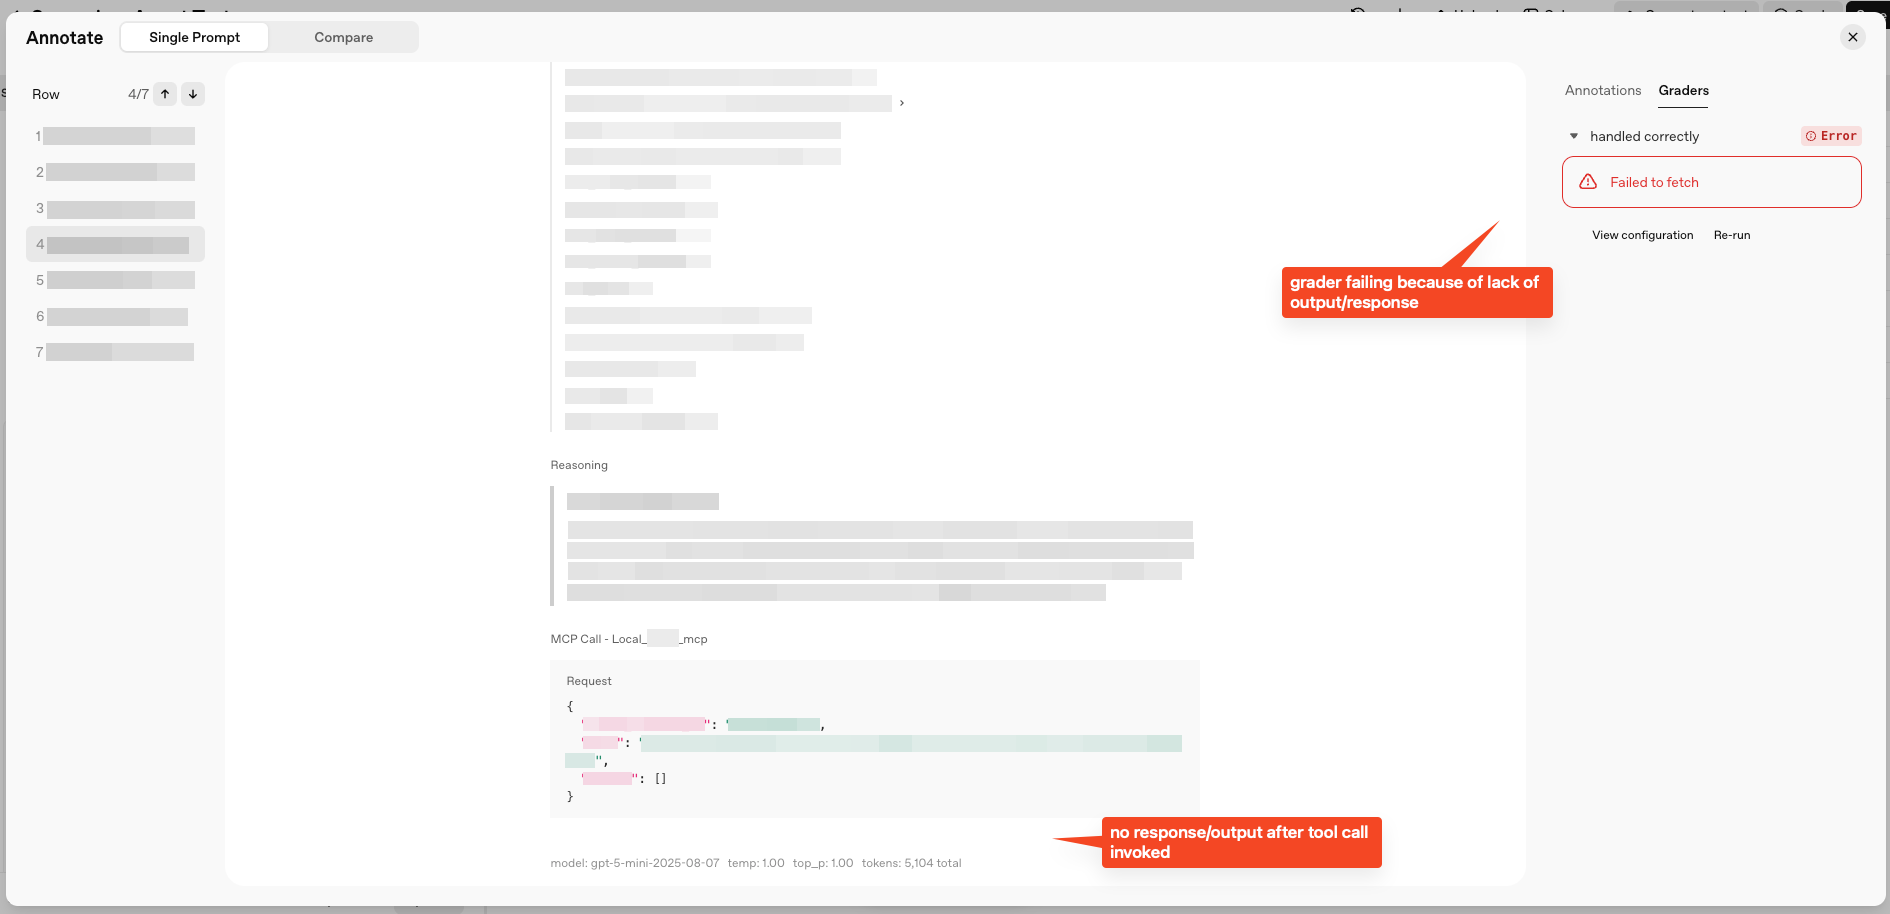
Task: Click the 'Failed to fetch' message text
Action: pyautogui.click(x=1654, y=182)
